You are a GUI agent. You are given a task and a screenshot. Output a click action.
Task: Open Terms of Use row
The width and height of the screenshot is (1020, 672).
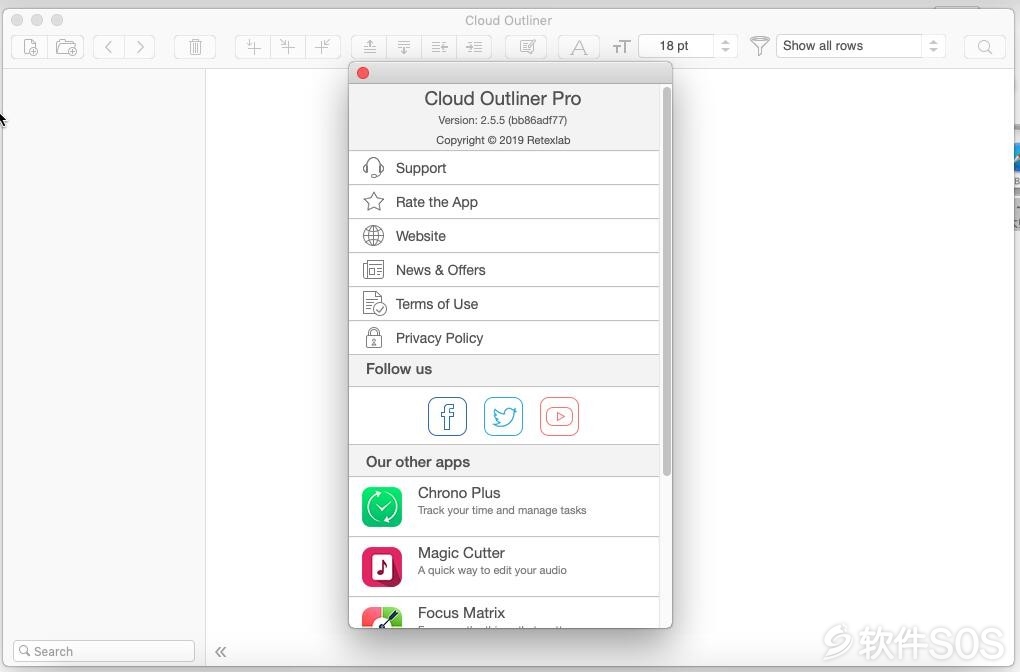coord(504,304)
